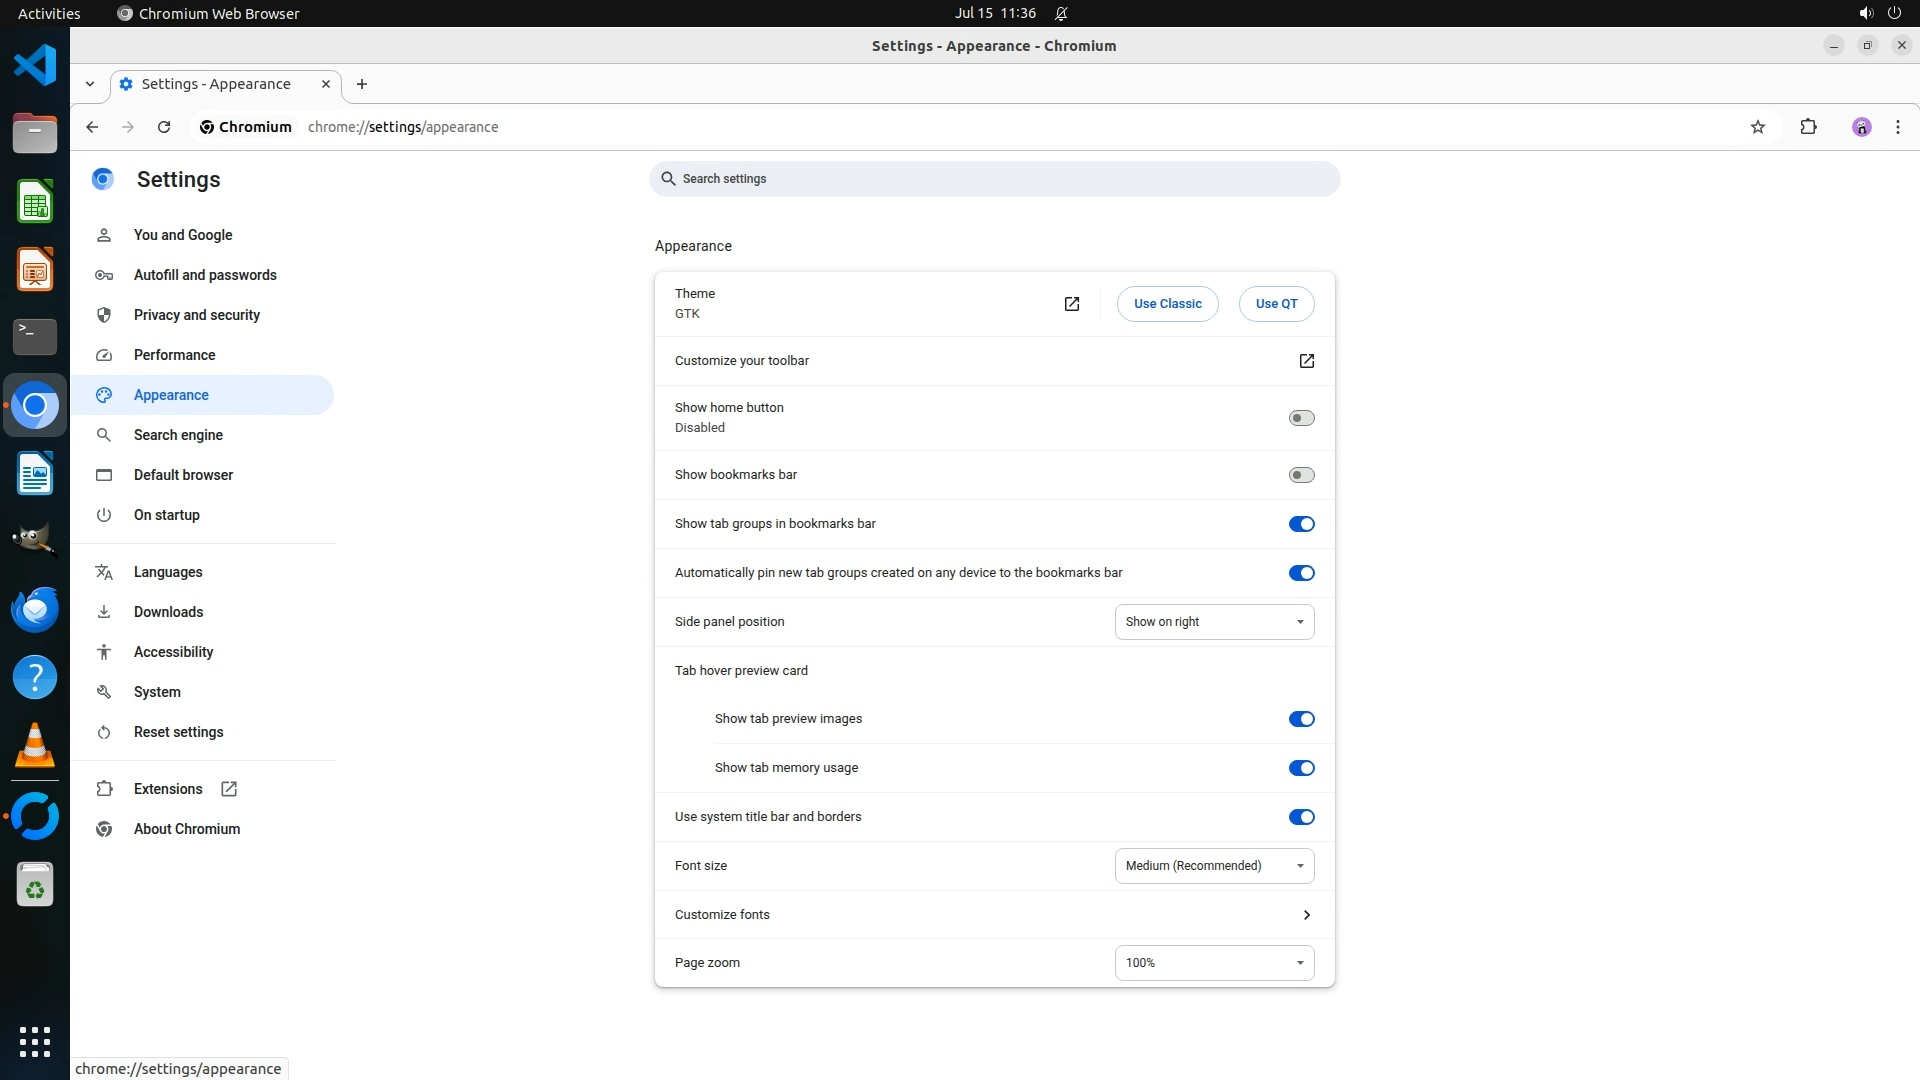Open the Extensions puzzle icon in toolbar
The height and width of the screenshot is (1080, 1920).
tap(1808, 127)
